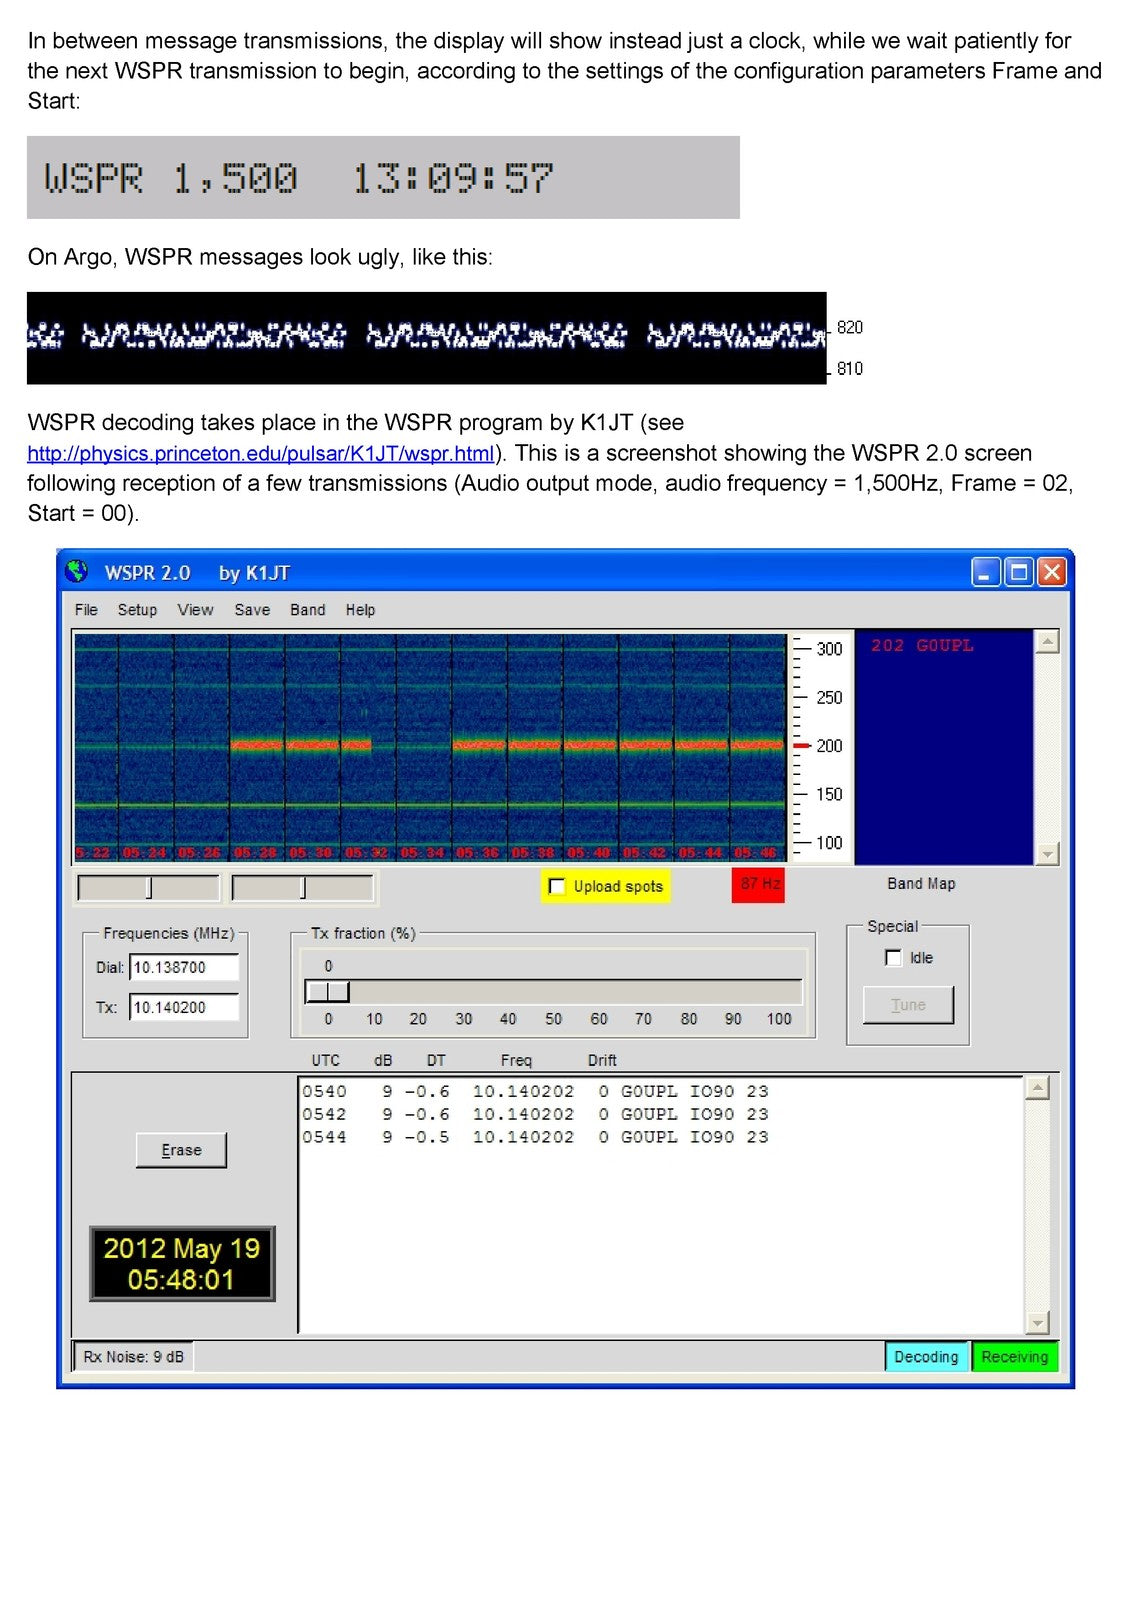Click the 'Rx Noise: 9 dB' status text
1131x1600 pixels.
(x=133, y=1357)
